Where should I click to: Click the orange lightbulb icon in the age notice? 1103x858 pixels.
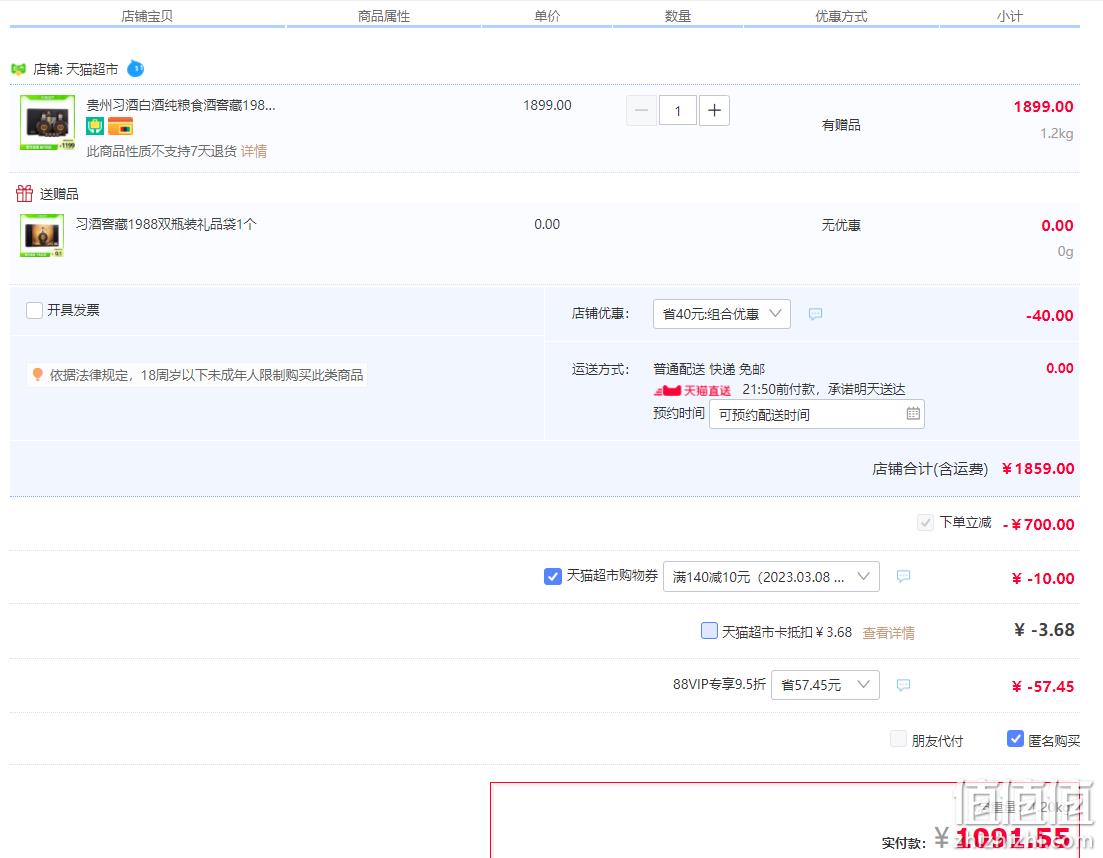pyautogui.click(x=38, y=374)
